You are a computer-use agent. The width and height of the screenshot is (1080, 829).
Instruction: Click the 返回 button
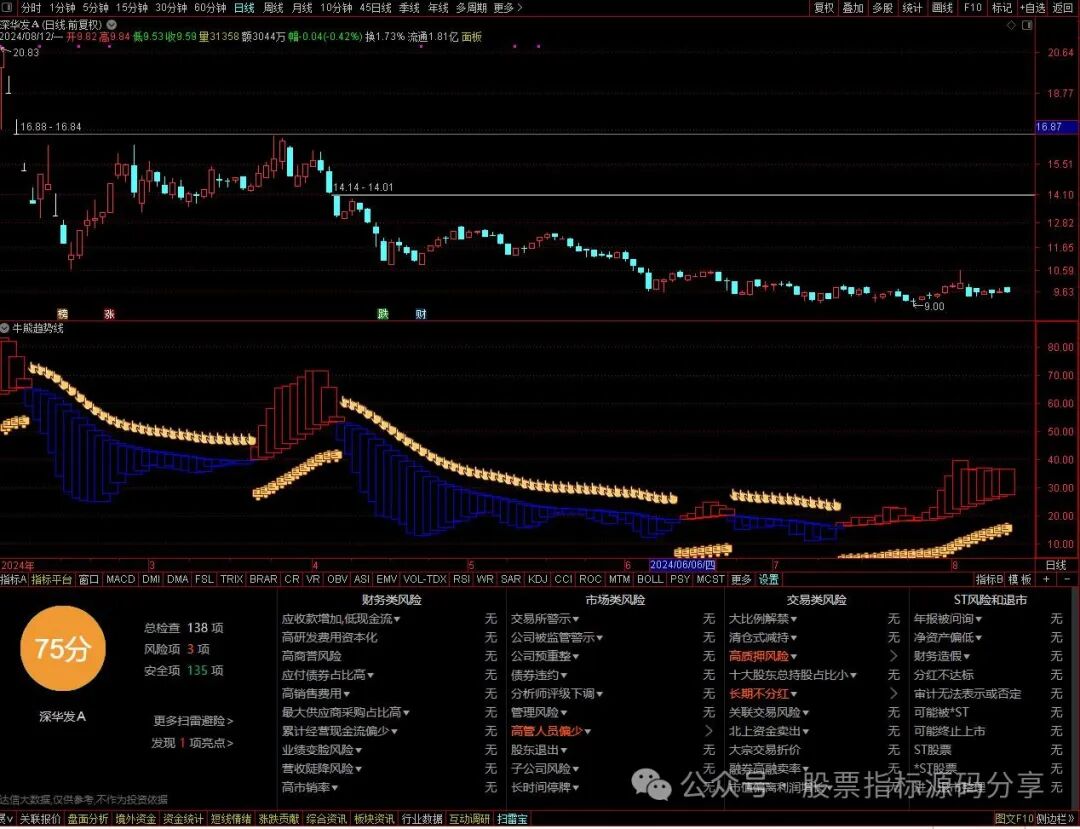(x=1062, y=8)
